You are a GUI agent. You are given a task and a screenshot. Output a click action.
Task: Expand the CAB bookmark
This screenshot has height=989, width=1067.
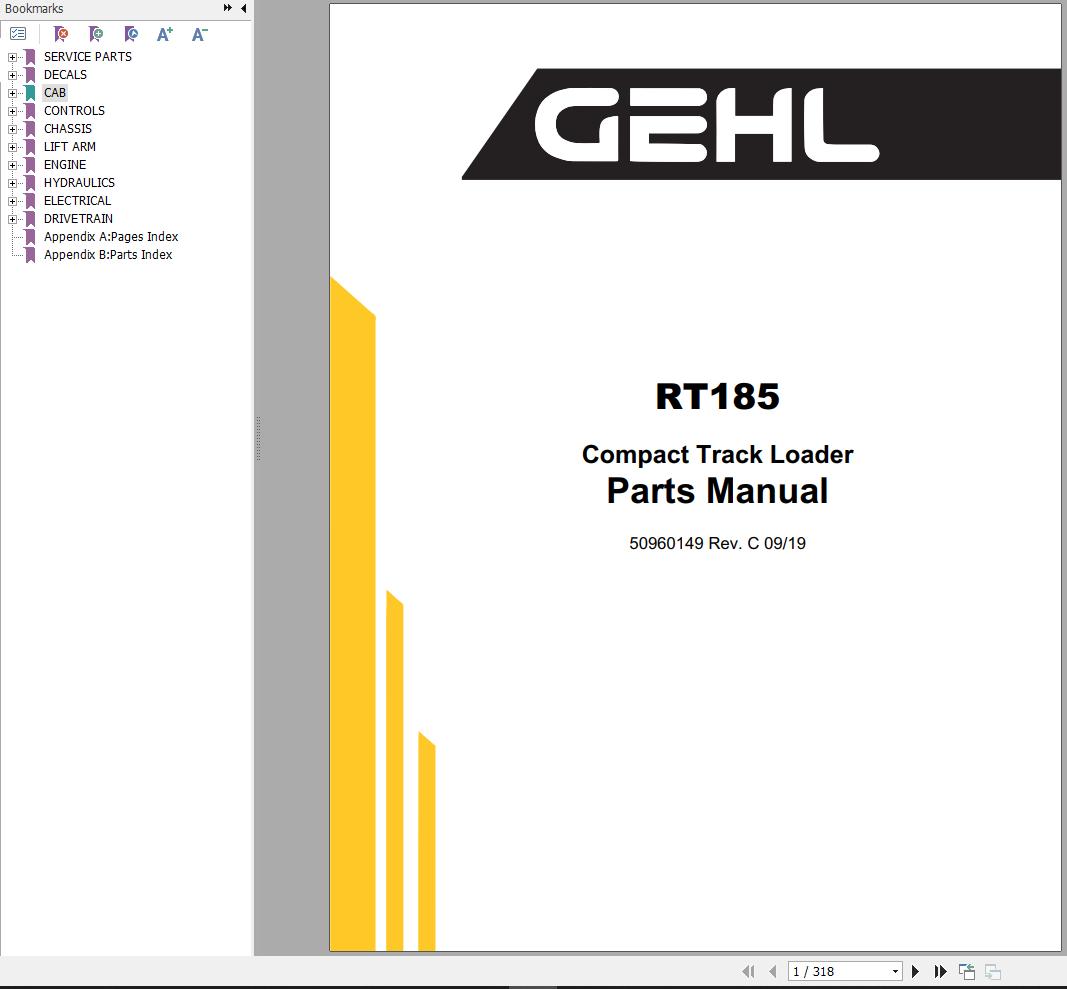[12, 93]
